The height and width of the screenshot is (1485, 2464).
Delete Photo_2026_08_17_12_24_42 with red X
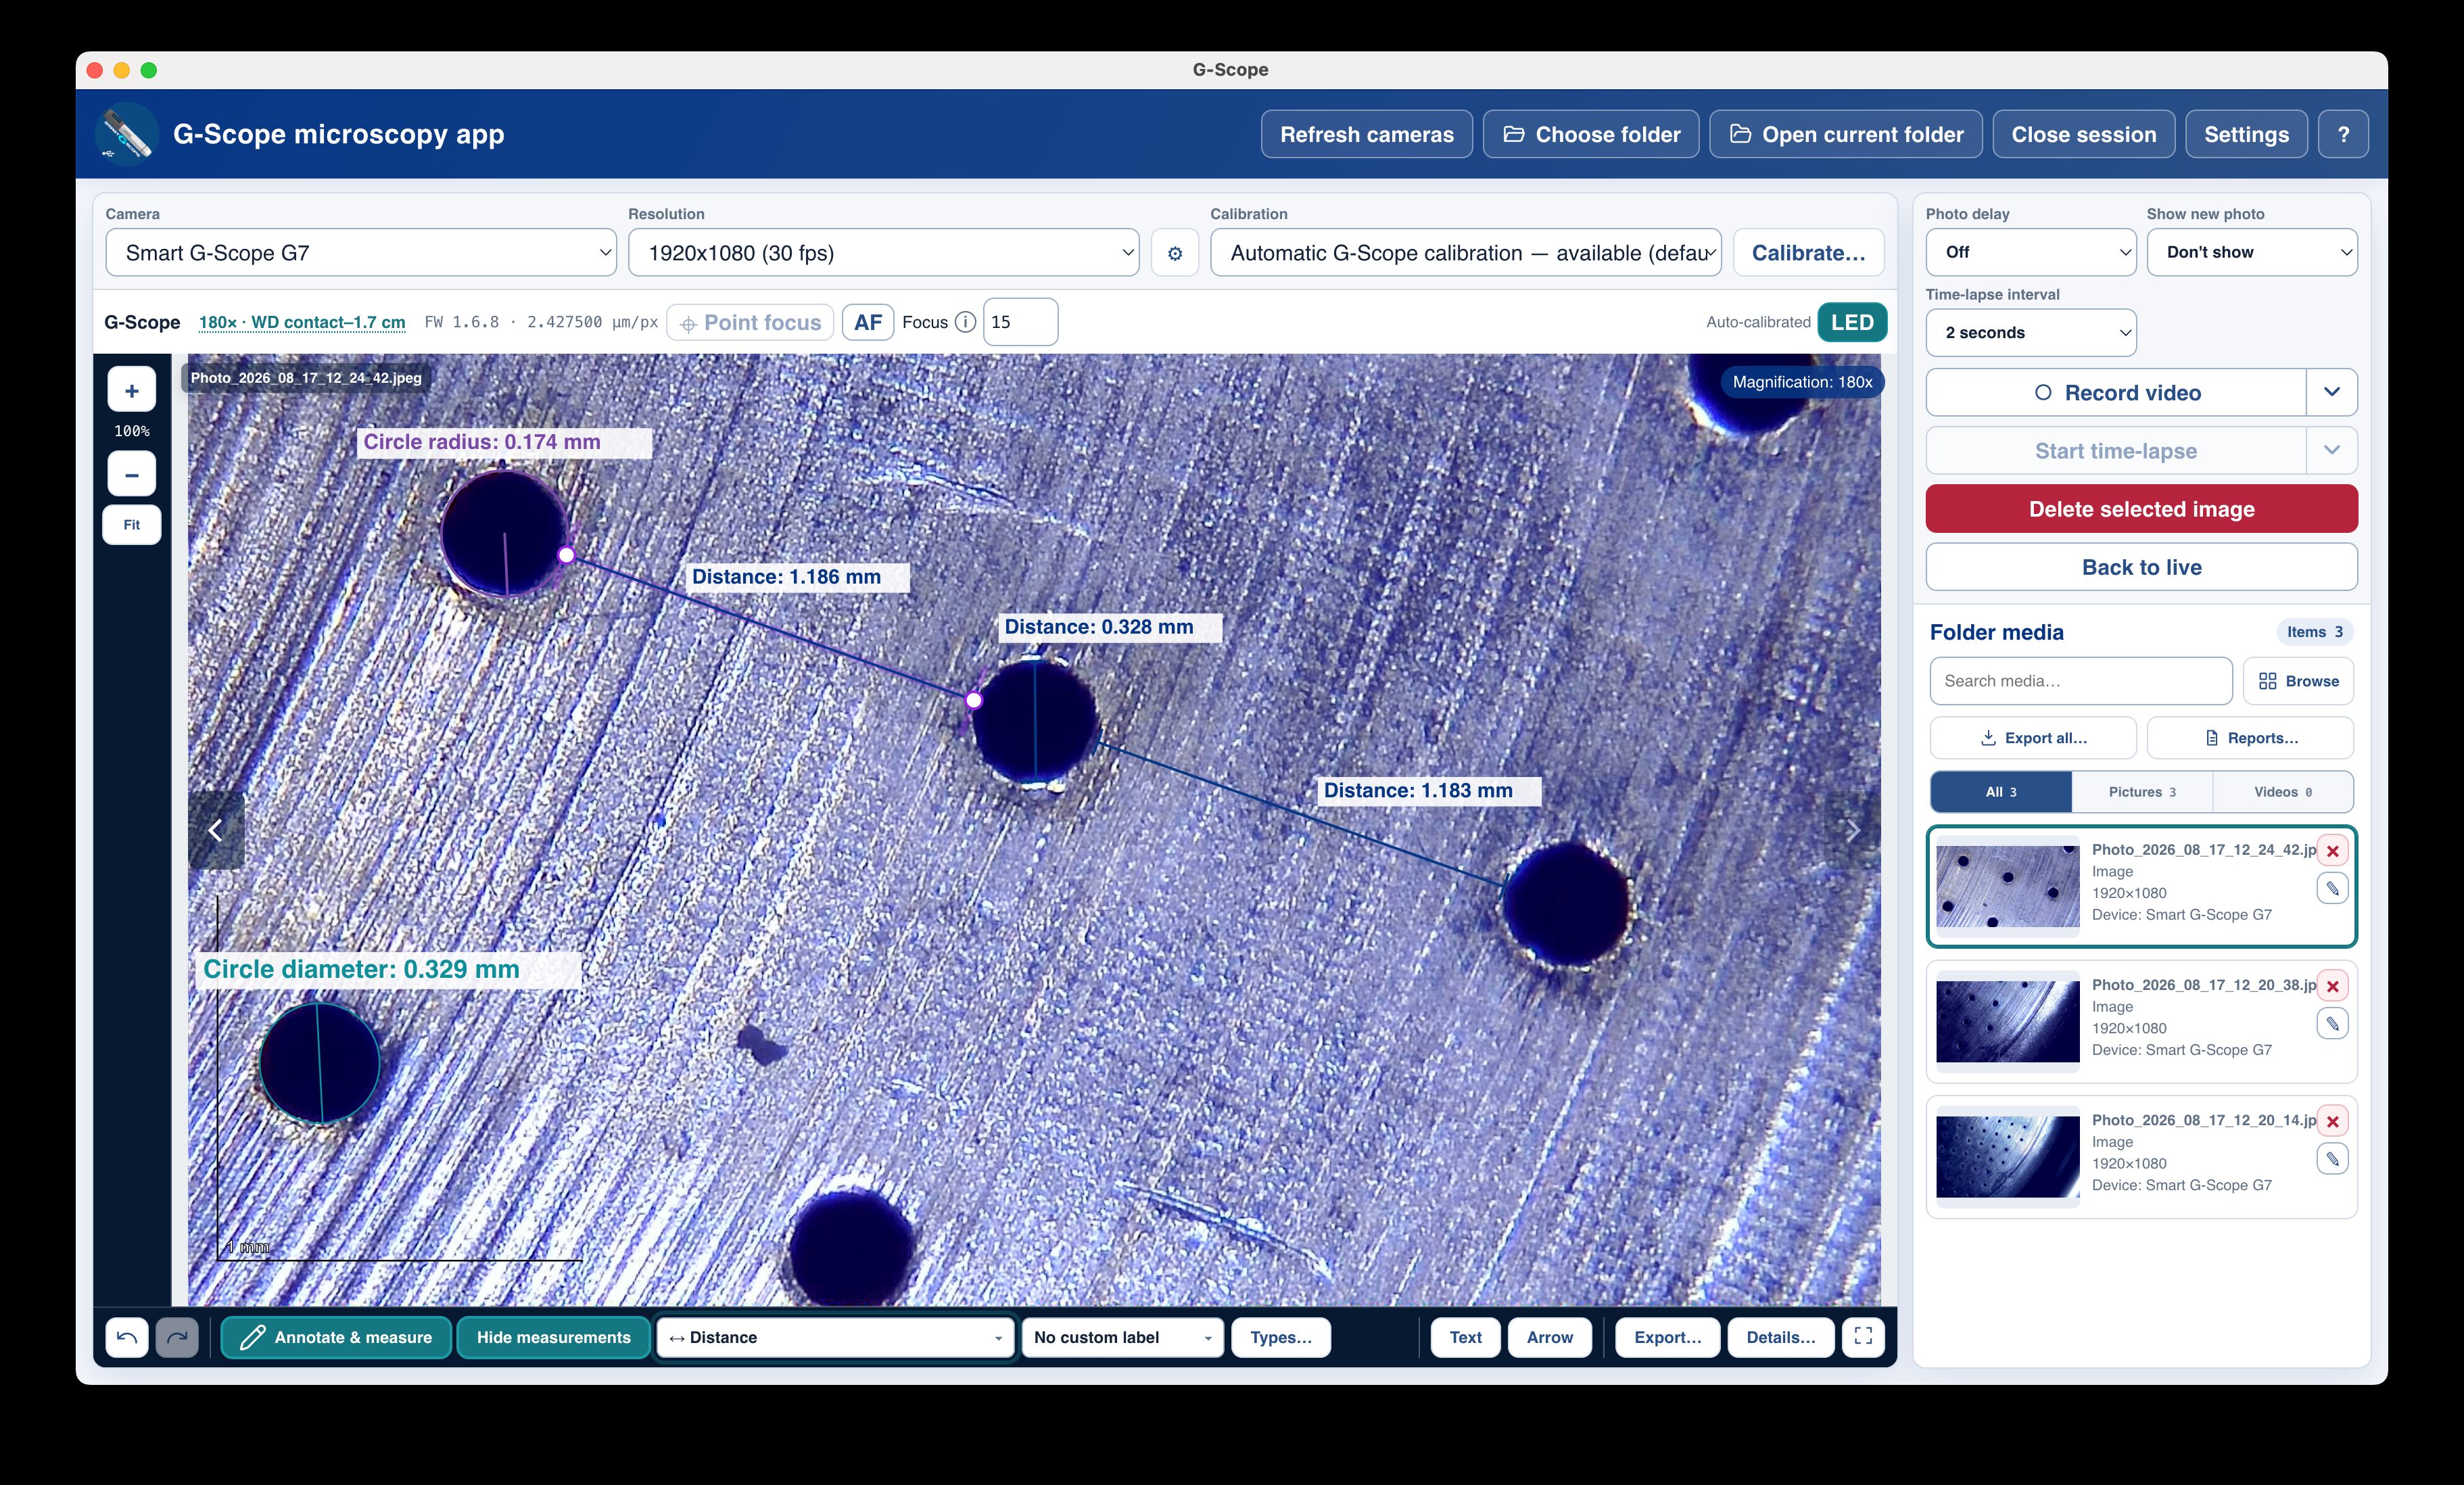[2332, 851]
